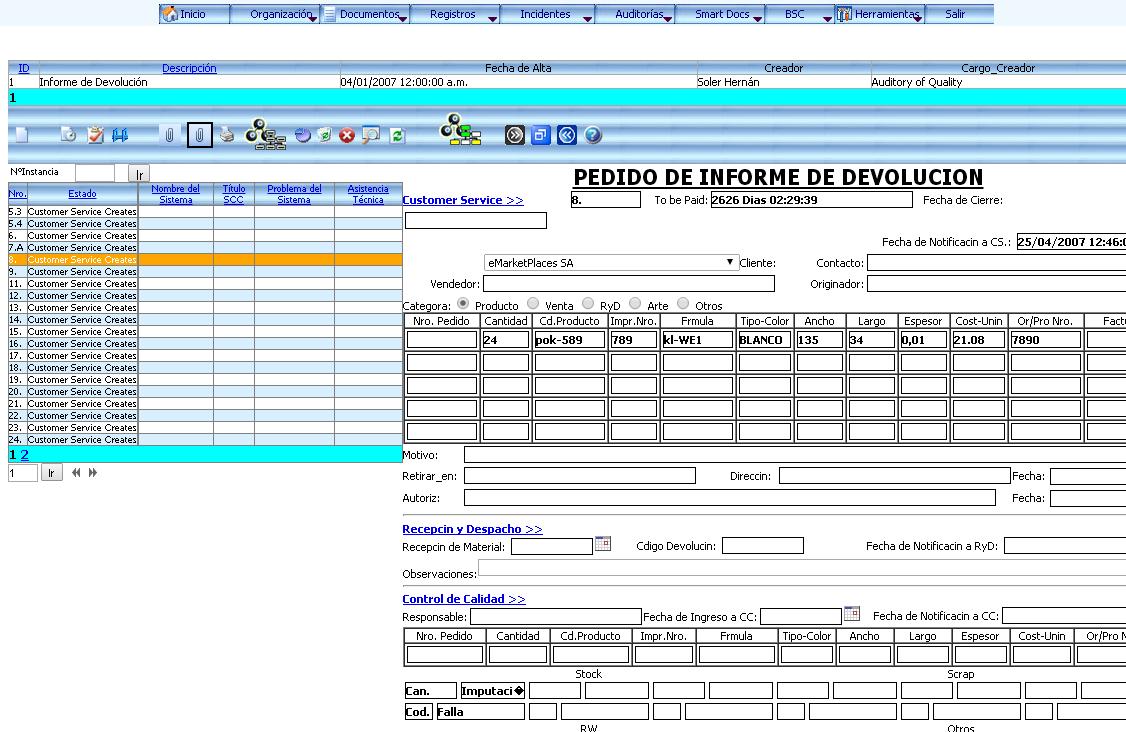Click Salir to exit
Image resolution: width=1126 pixels, height=732 pixels.
[955, 14]
